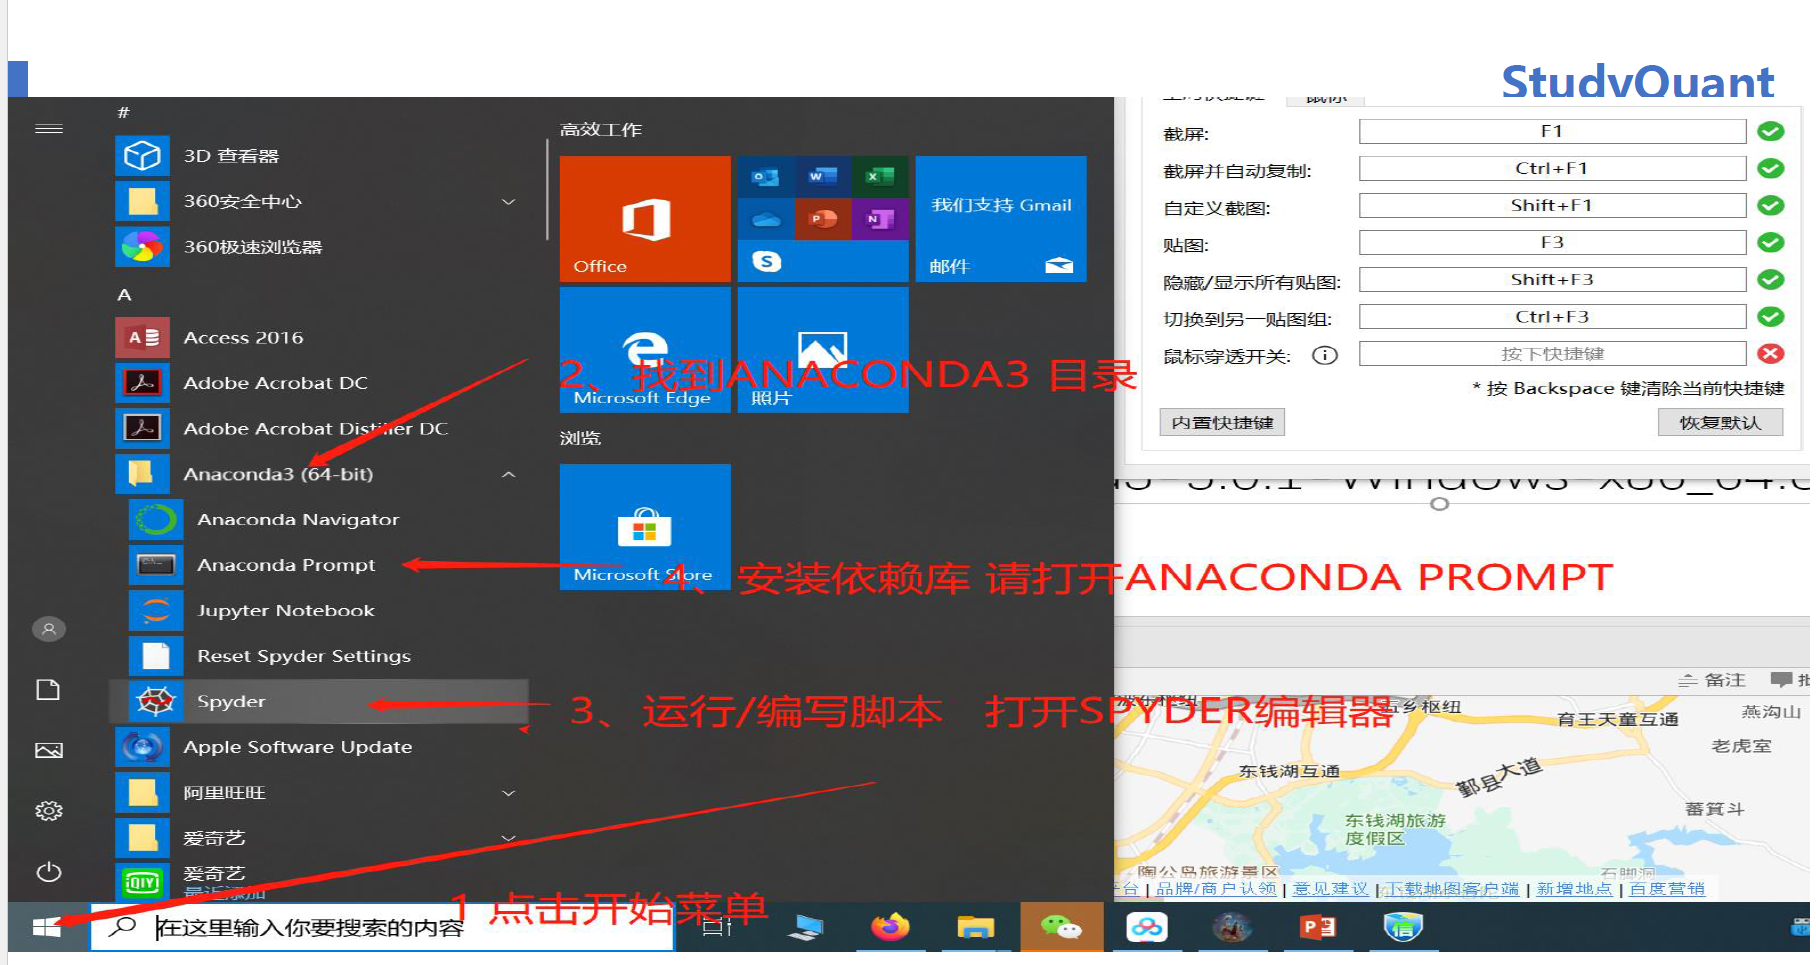Click the user account icon in Start
Viewport: 1816px width, 965px height.
tap(49, 629)
